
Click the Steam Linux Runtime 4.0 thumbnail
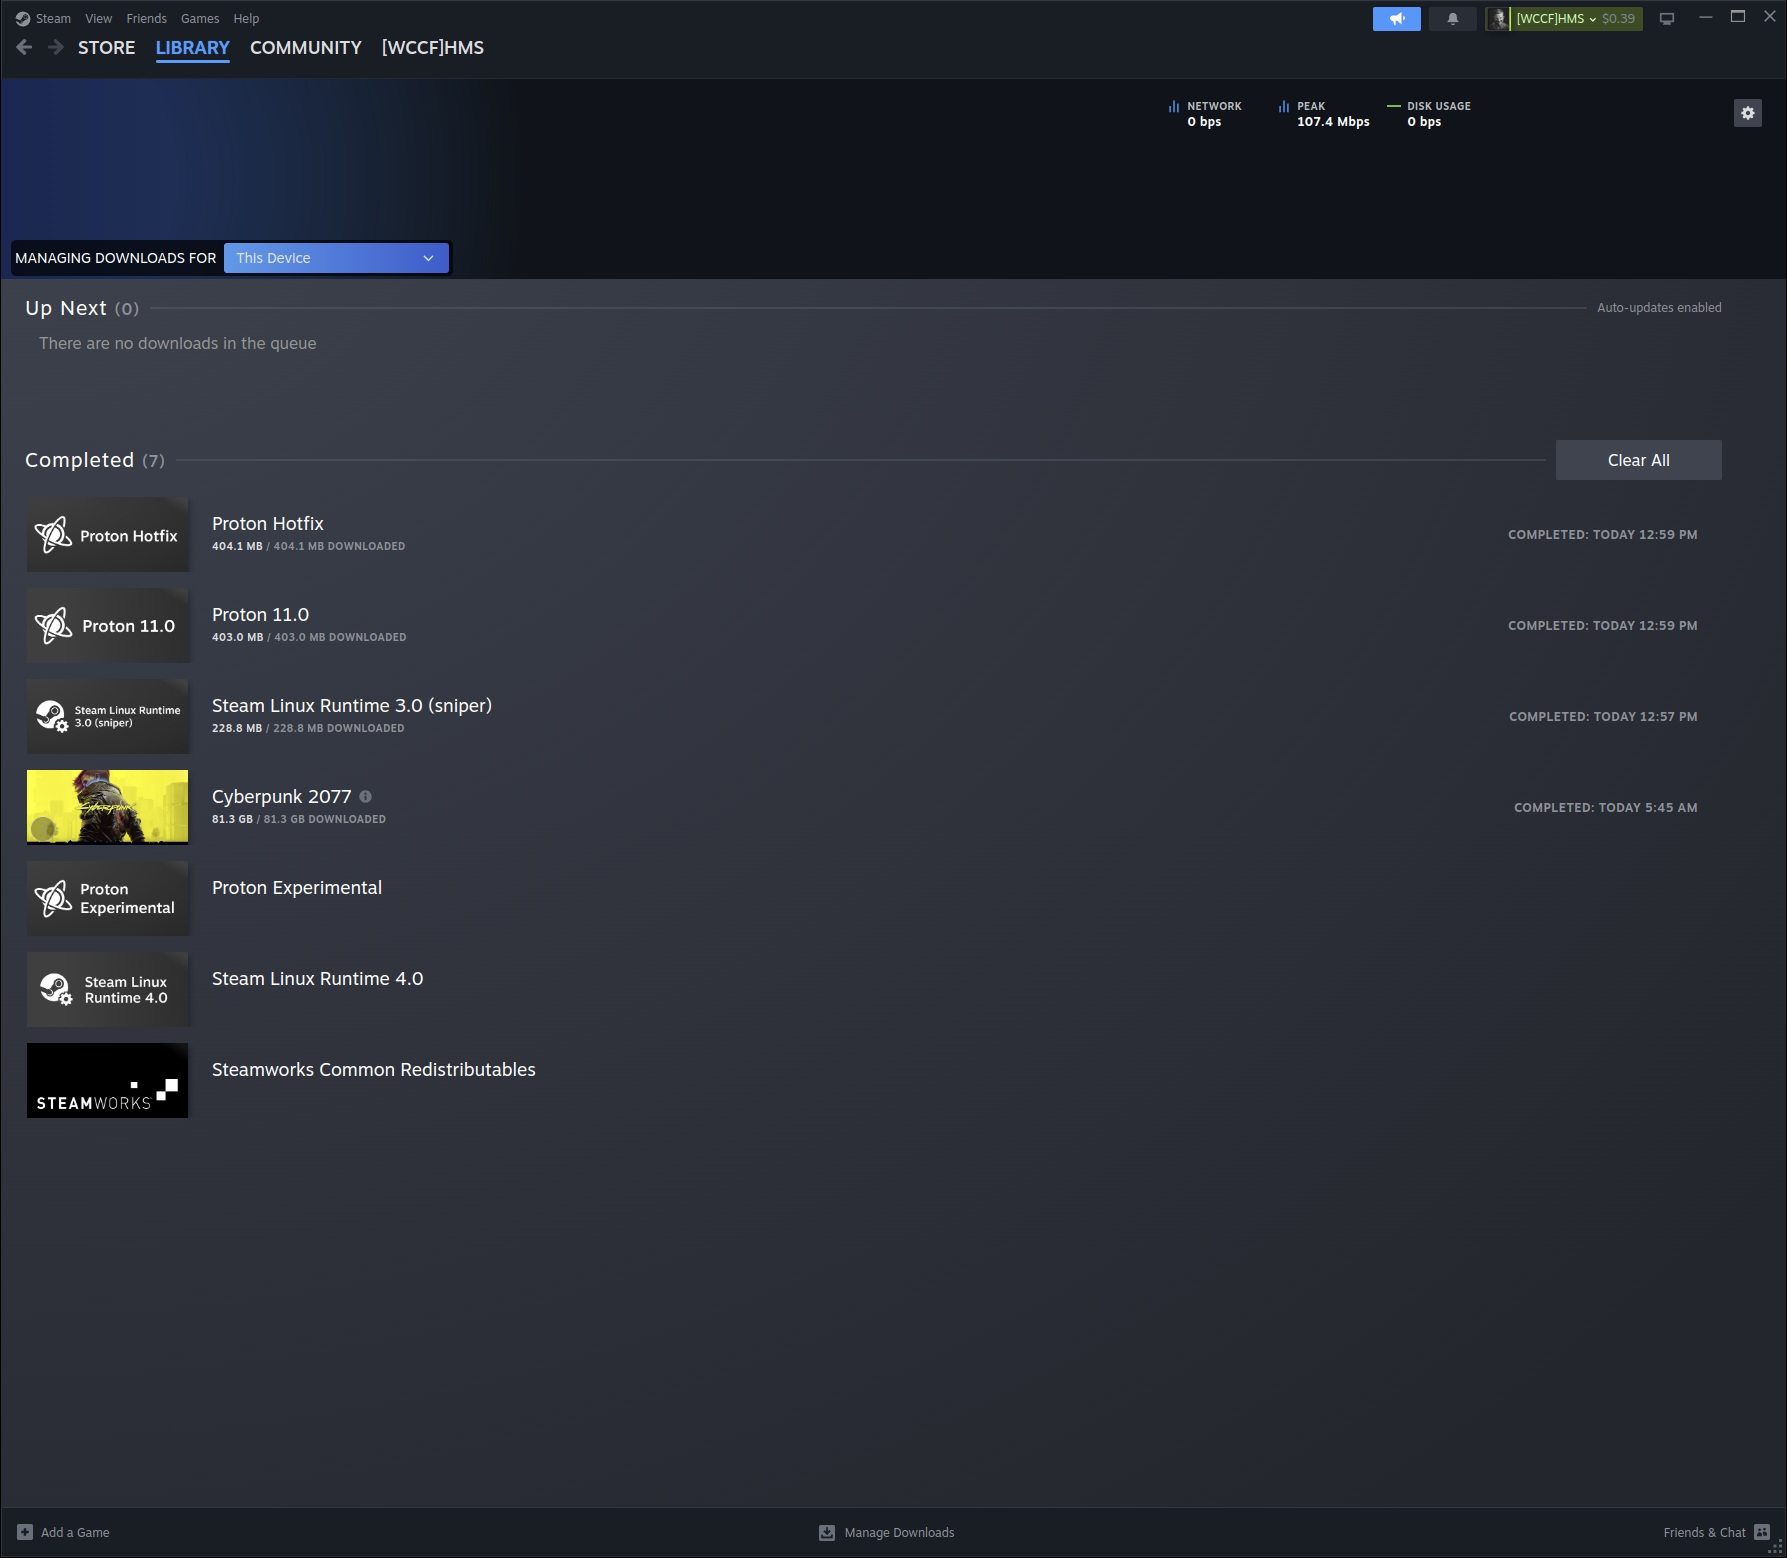(x=107, y=990)
